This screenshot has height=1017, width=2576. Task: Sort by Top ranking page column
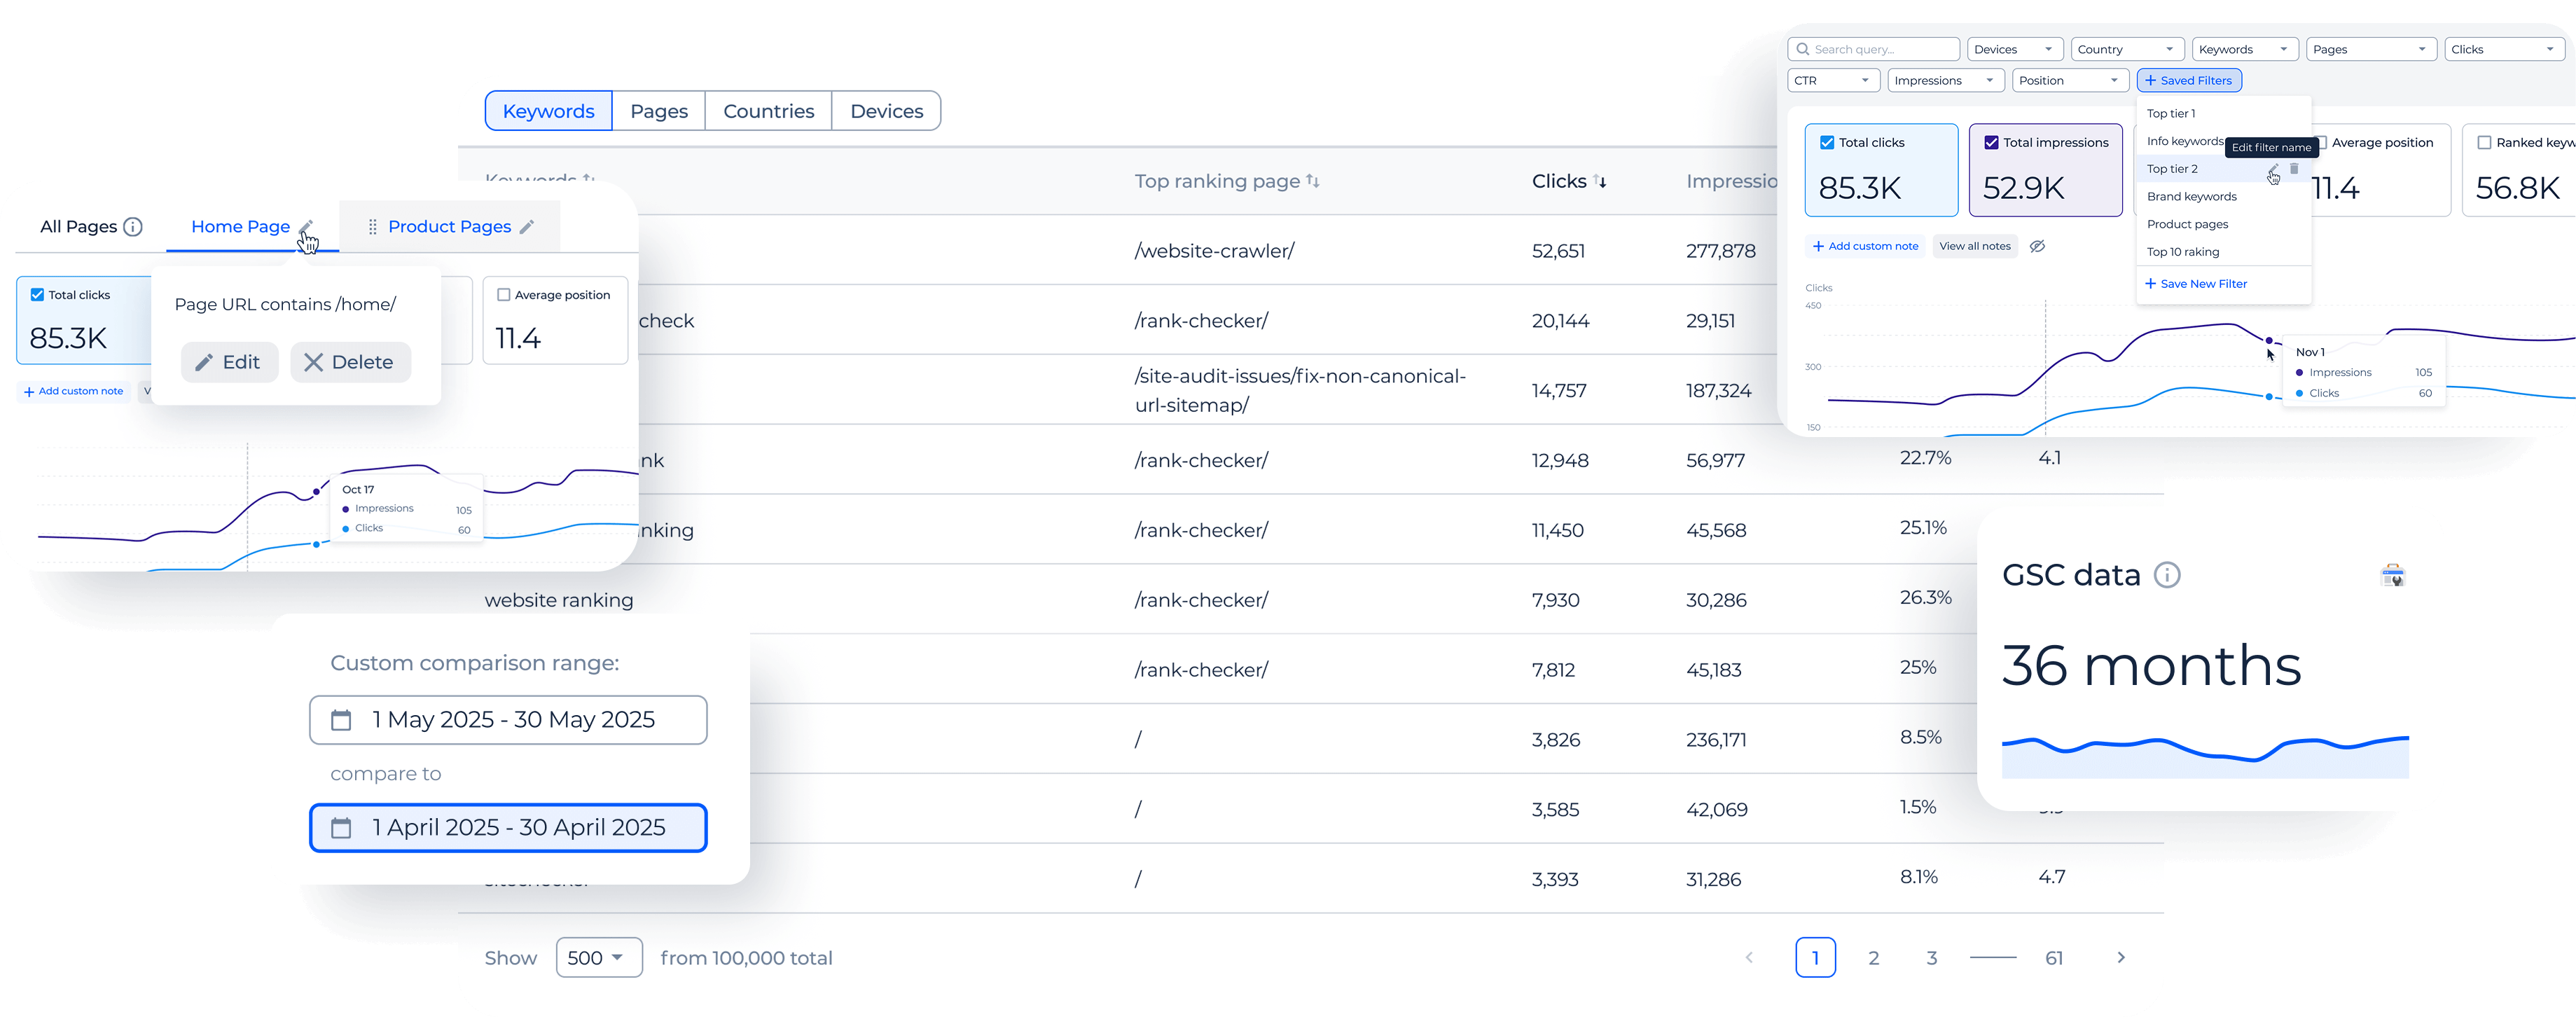point(1313,181)
